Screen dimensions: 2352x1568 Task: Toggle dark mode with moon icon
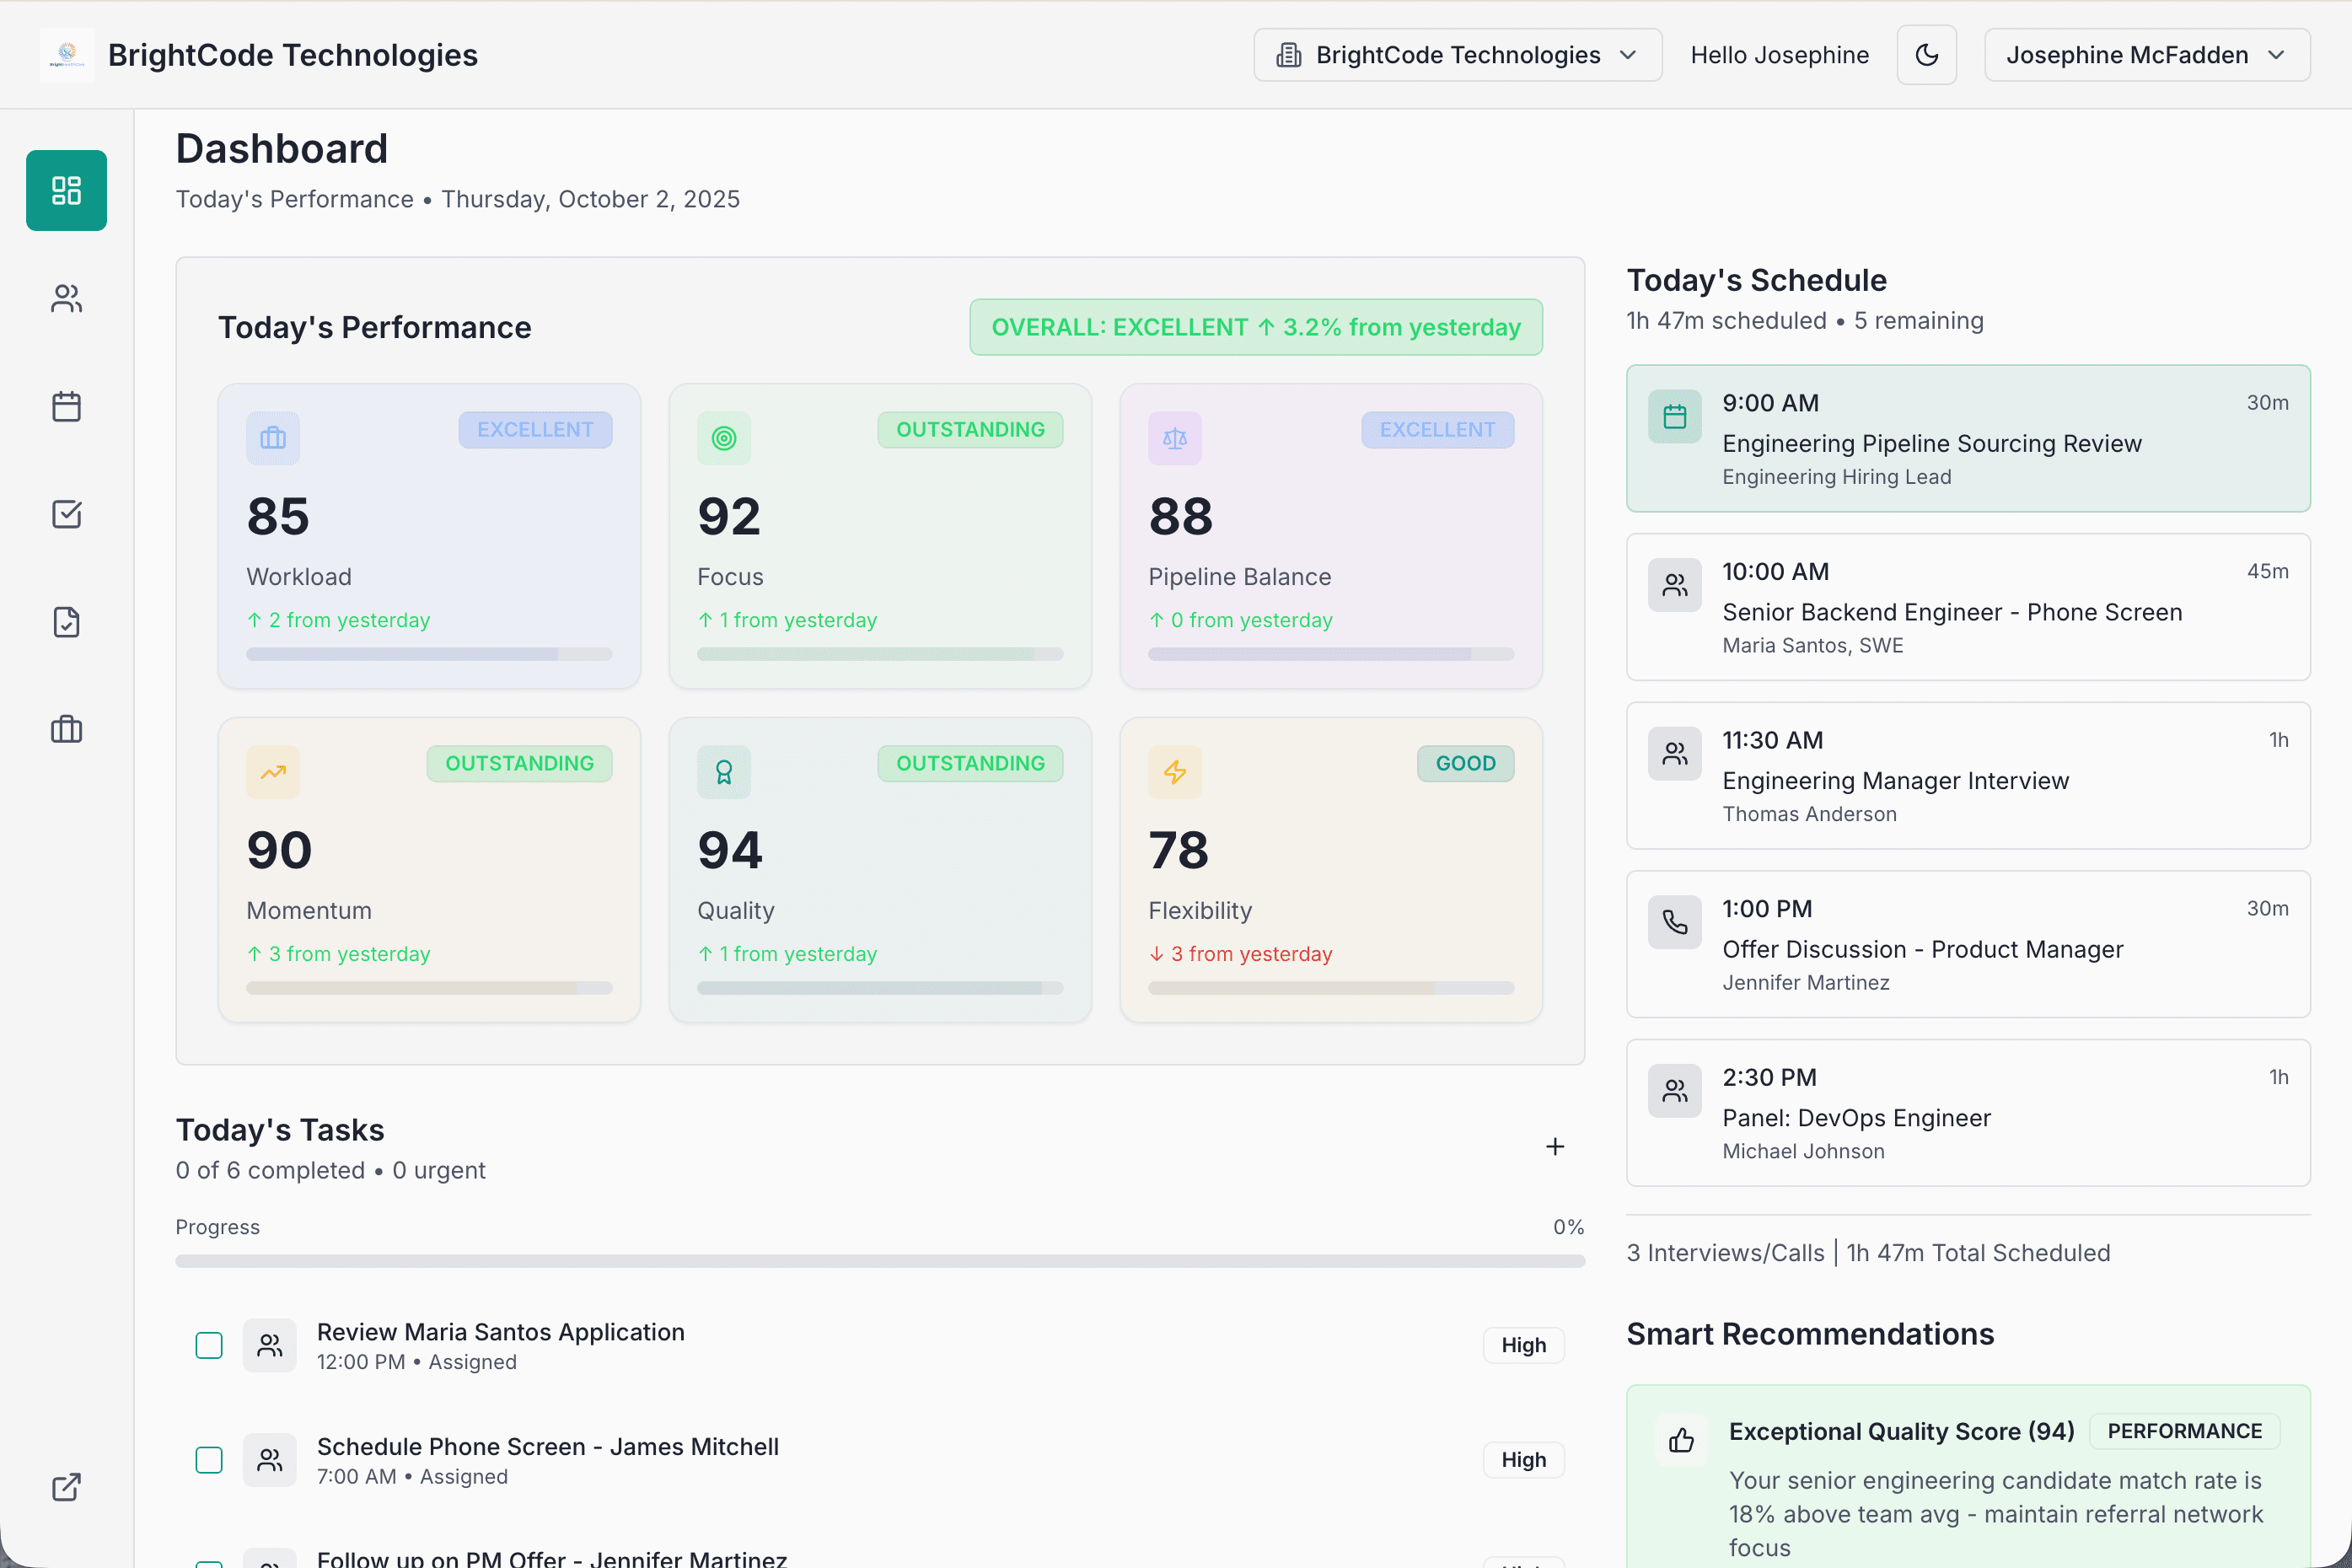coord(1926,55)
